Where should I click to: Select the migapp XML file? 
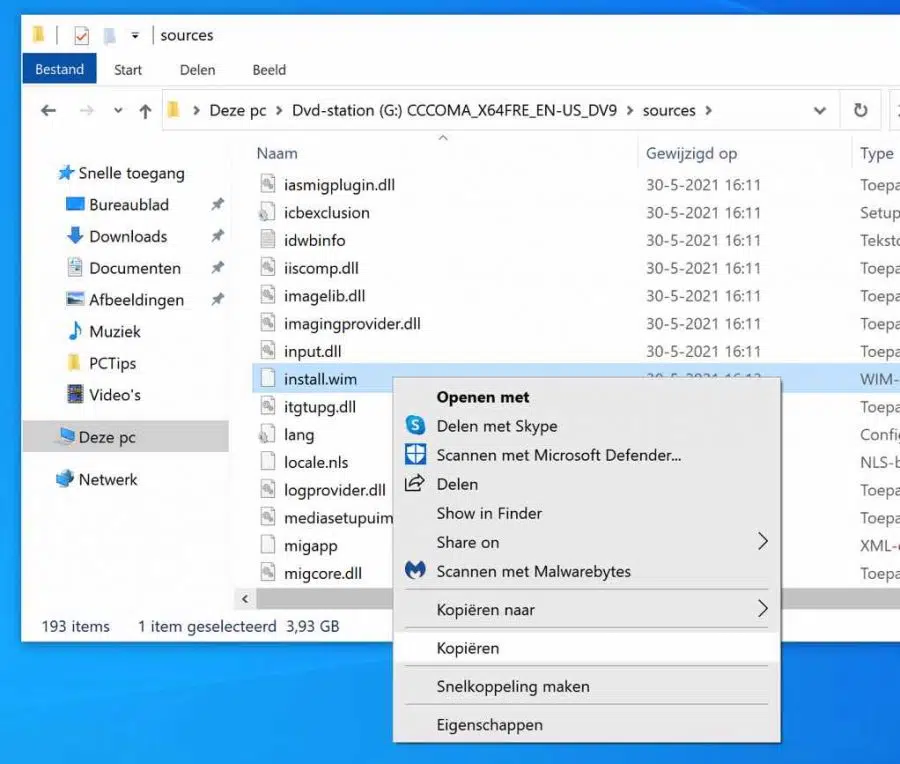311,545
